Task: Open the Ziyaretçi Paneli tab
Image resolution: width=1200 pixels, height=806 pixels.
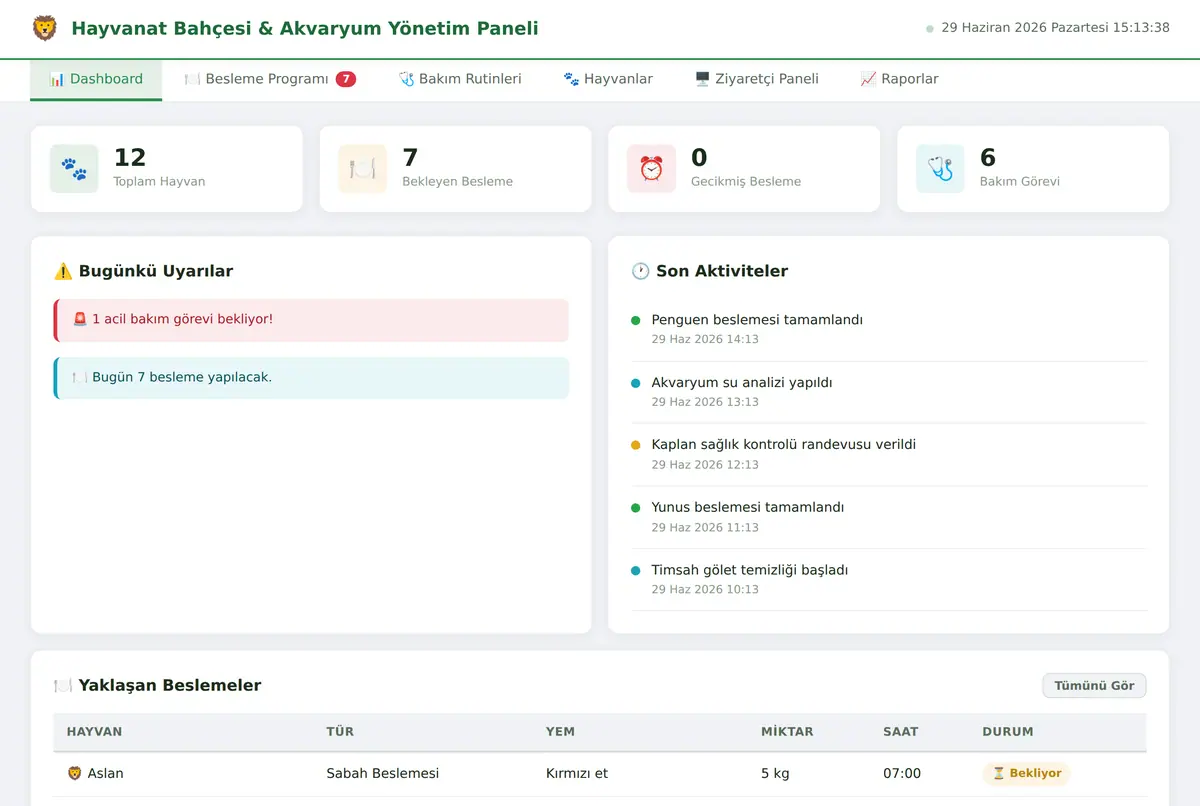Action: [757, 79]
